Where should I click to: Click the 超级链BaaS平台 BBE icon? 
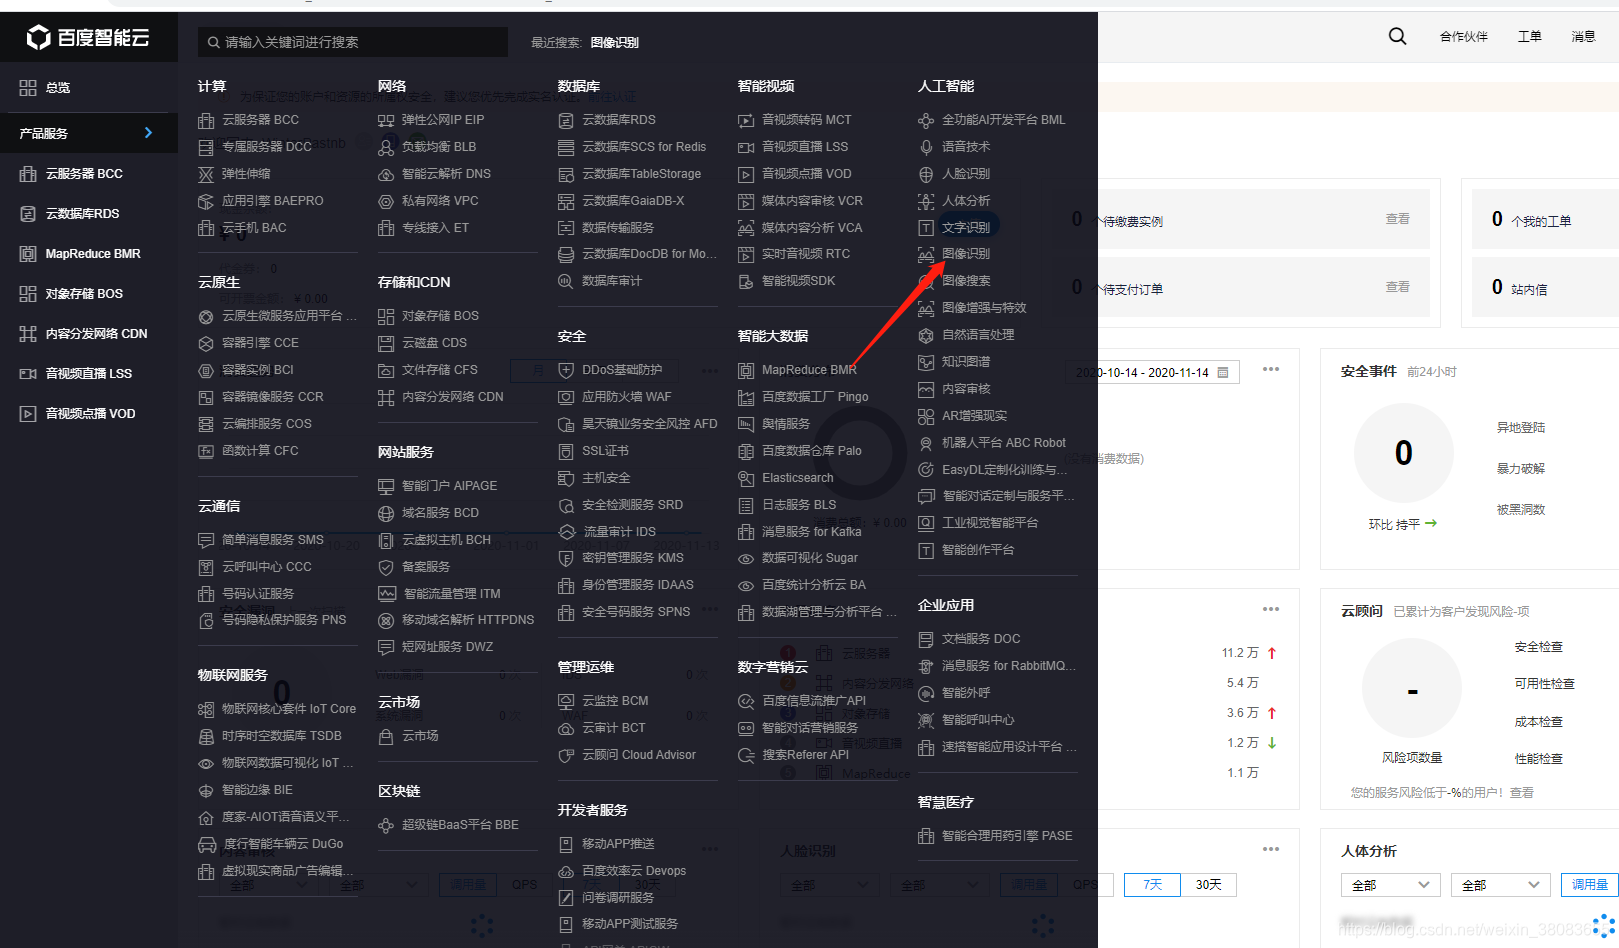[386, 825]
